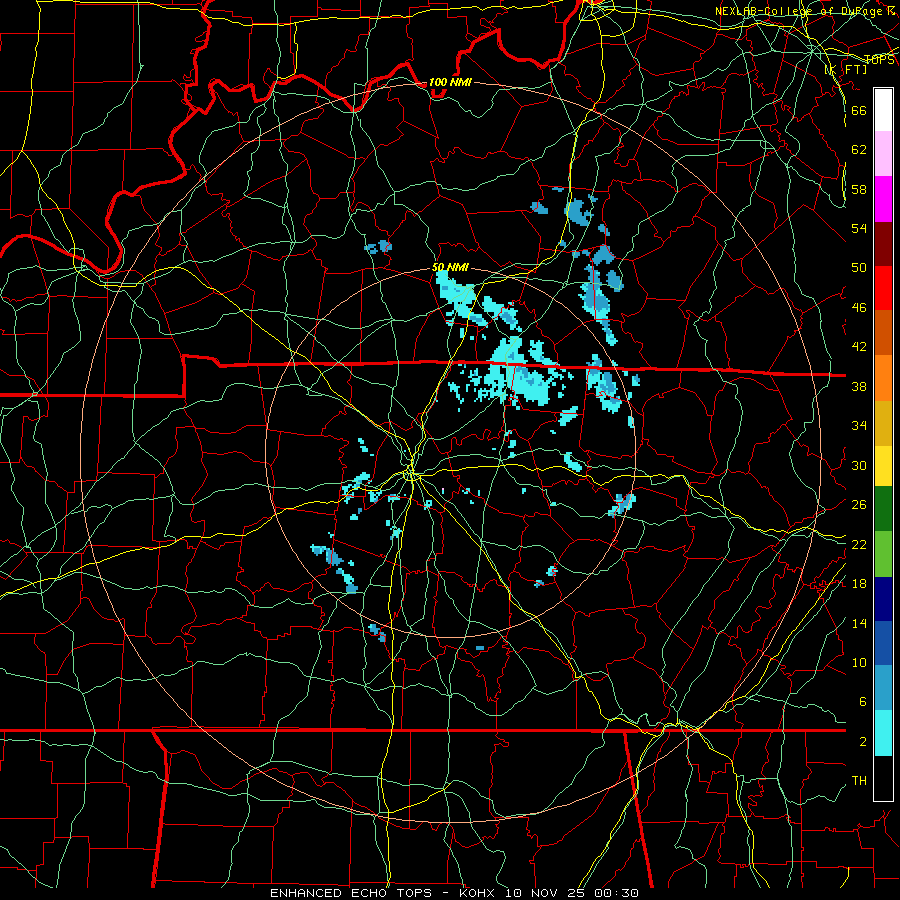Click the '46' legend value

click(x=859, y=307)
